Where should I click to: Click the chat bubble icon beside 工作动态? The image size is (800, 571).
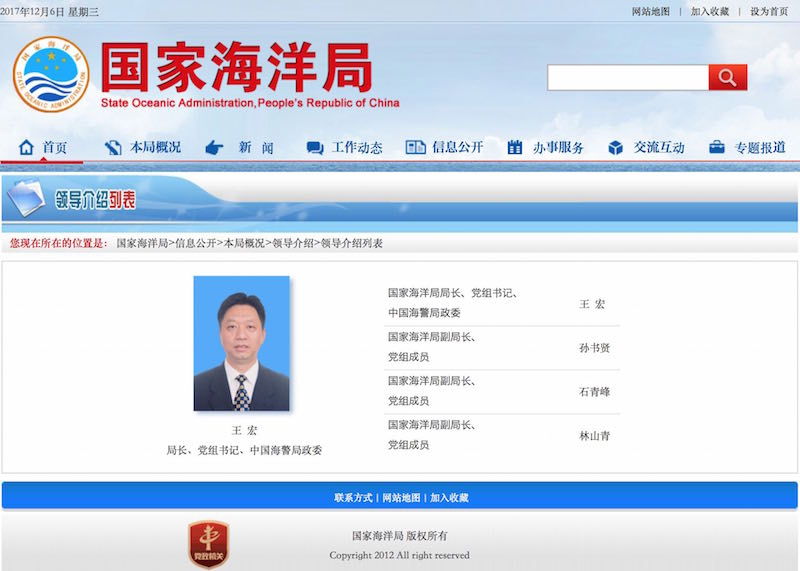click(315, 148)
